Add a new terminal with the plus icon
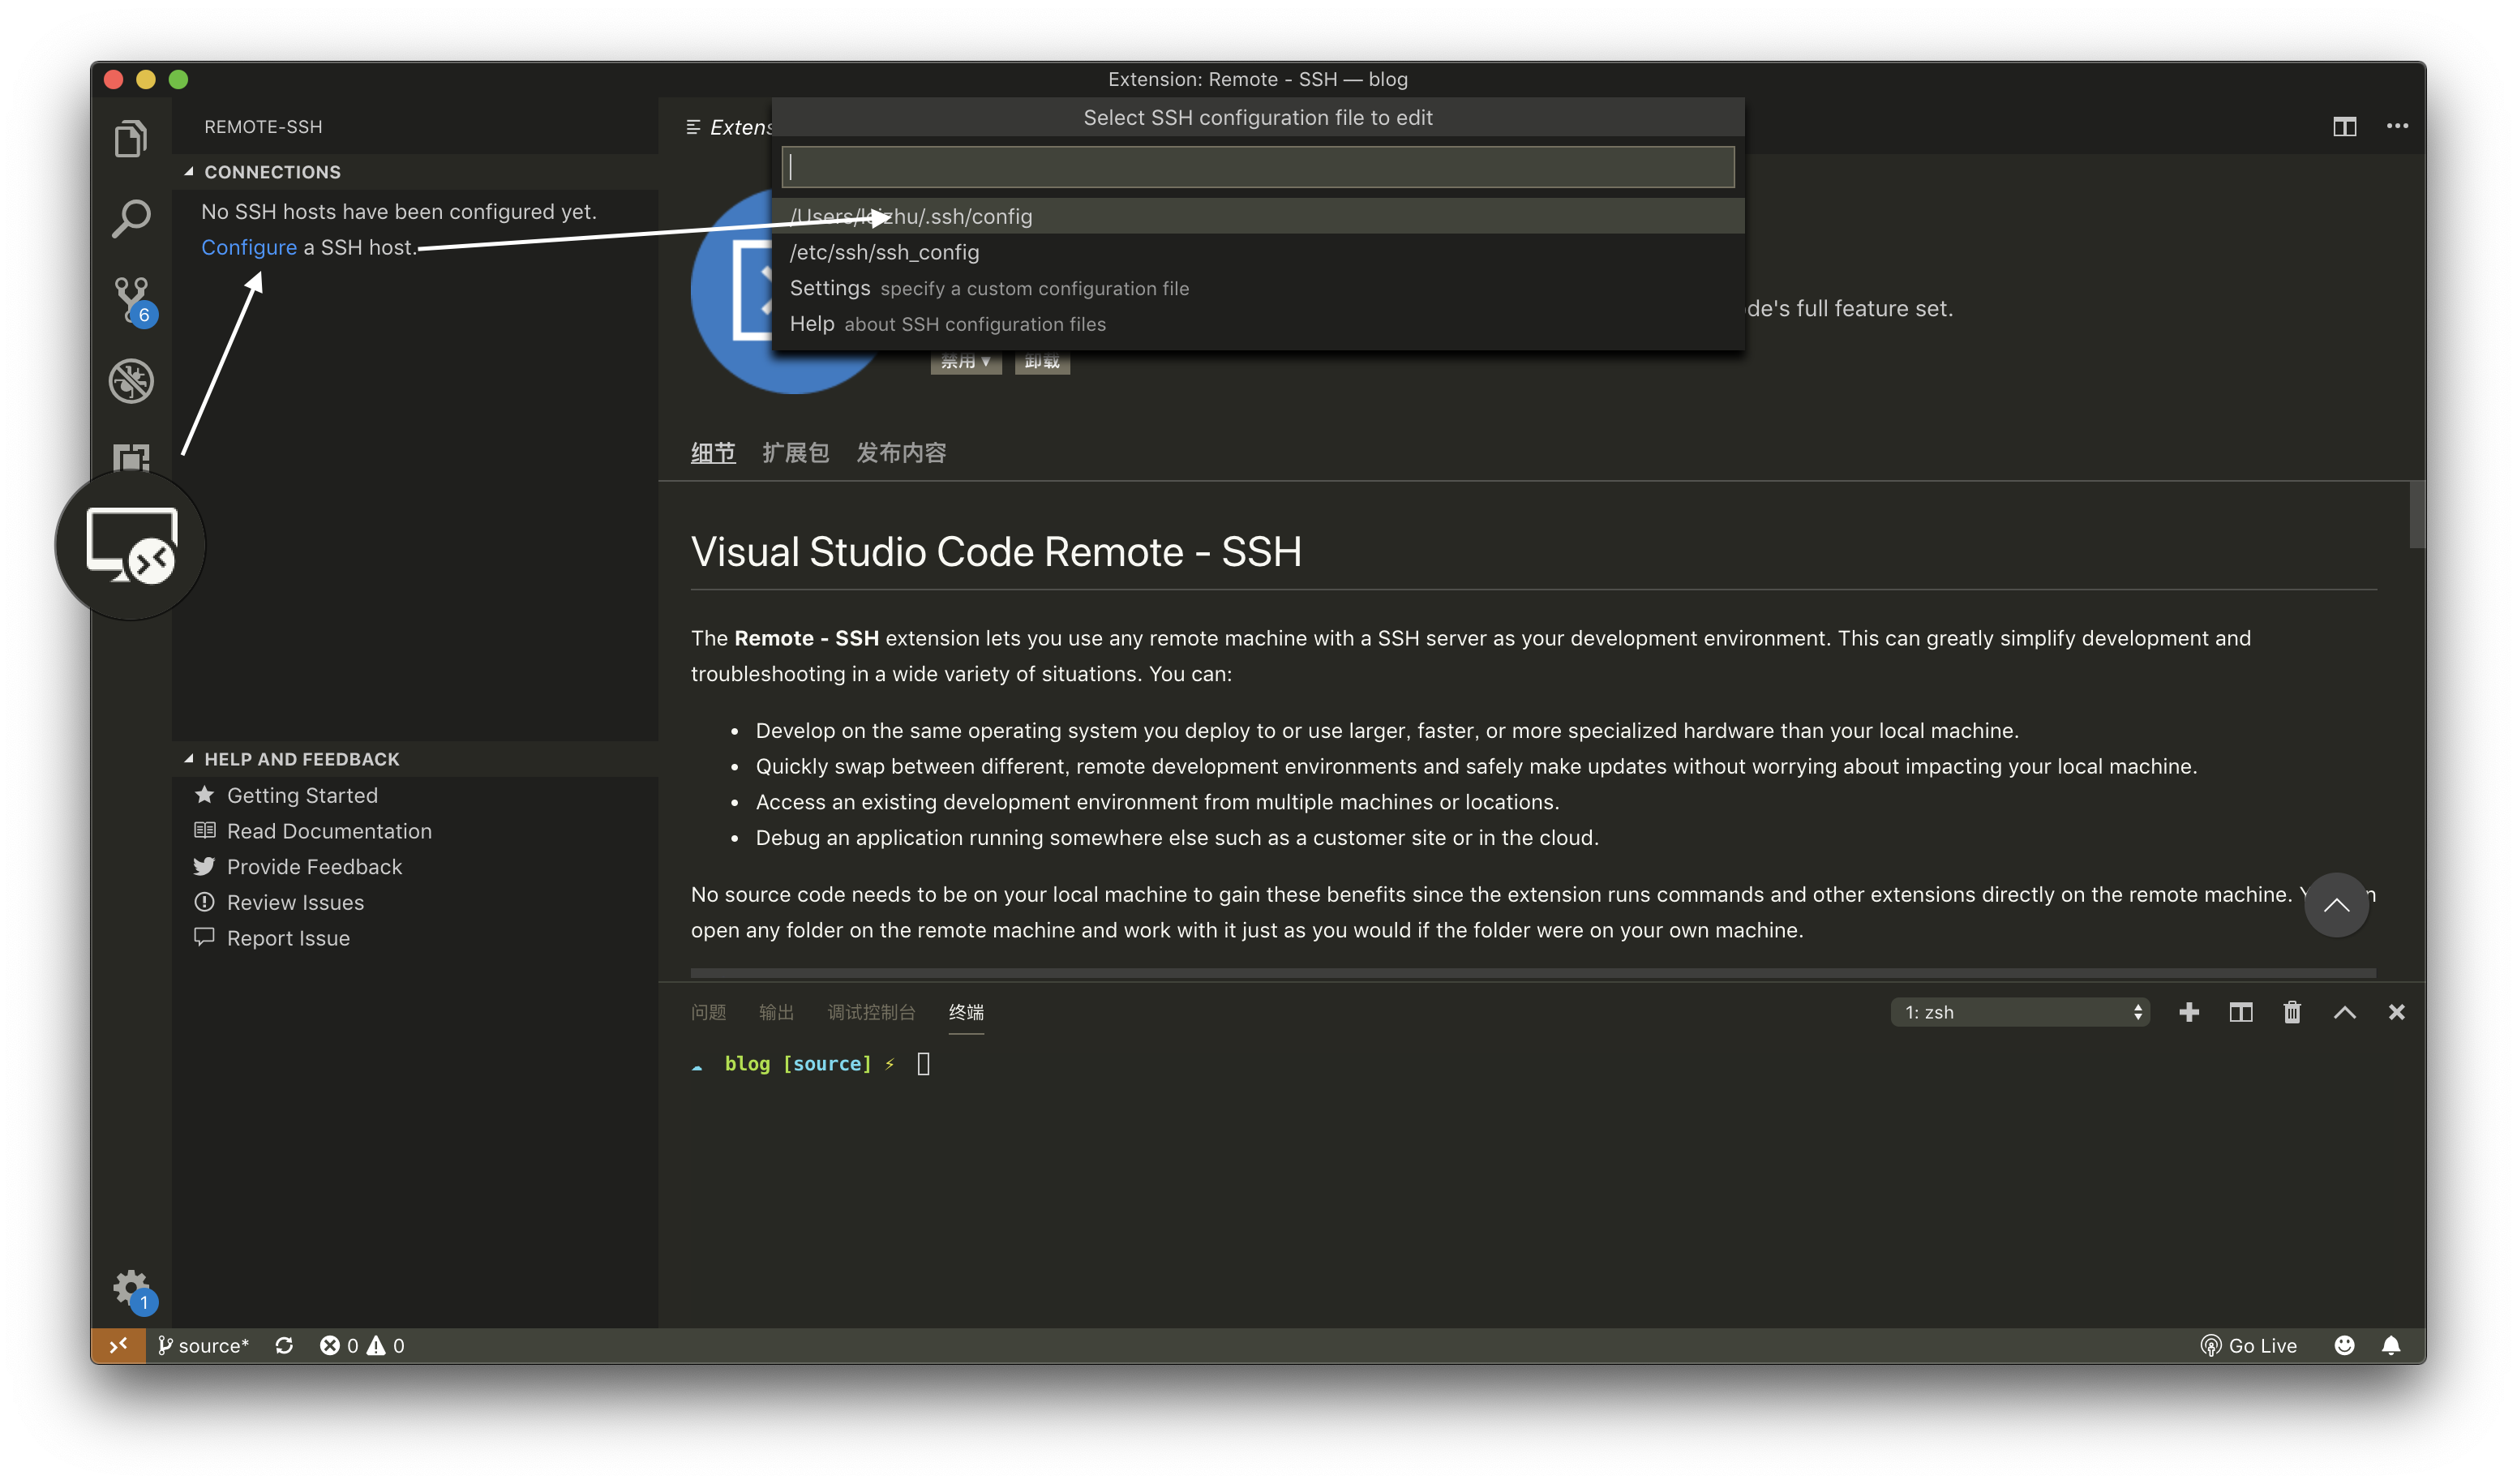This screenshot has height=1484, width=2517. [x=2189, y=1012]
